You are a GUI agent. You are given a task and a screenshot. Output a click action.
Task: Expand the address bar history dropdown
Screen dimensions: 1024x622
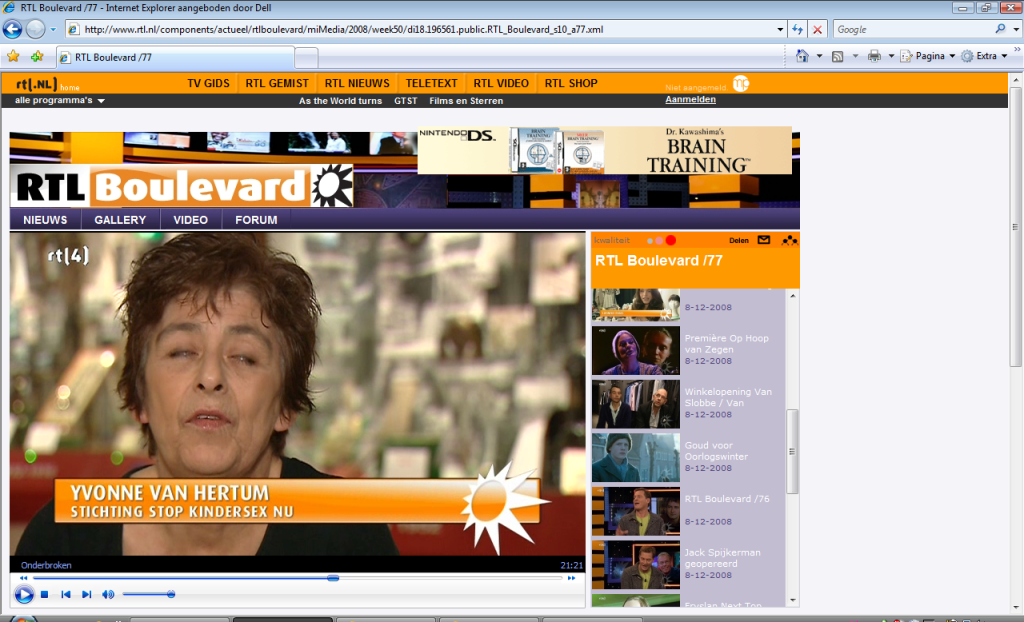(780, 29)
